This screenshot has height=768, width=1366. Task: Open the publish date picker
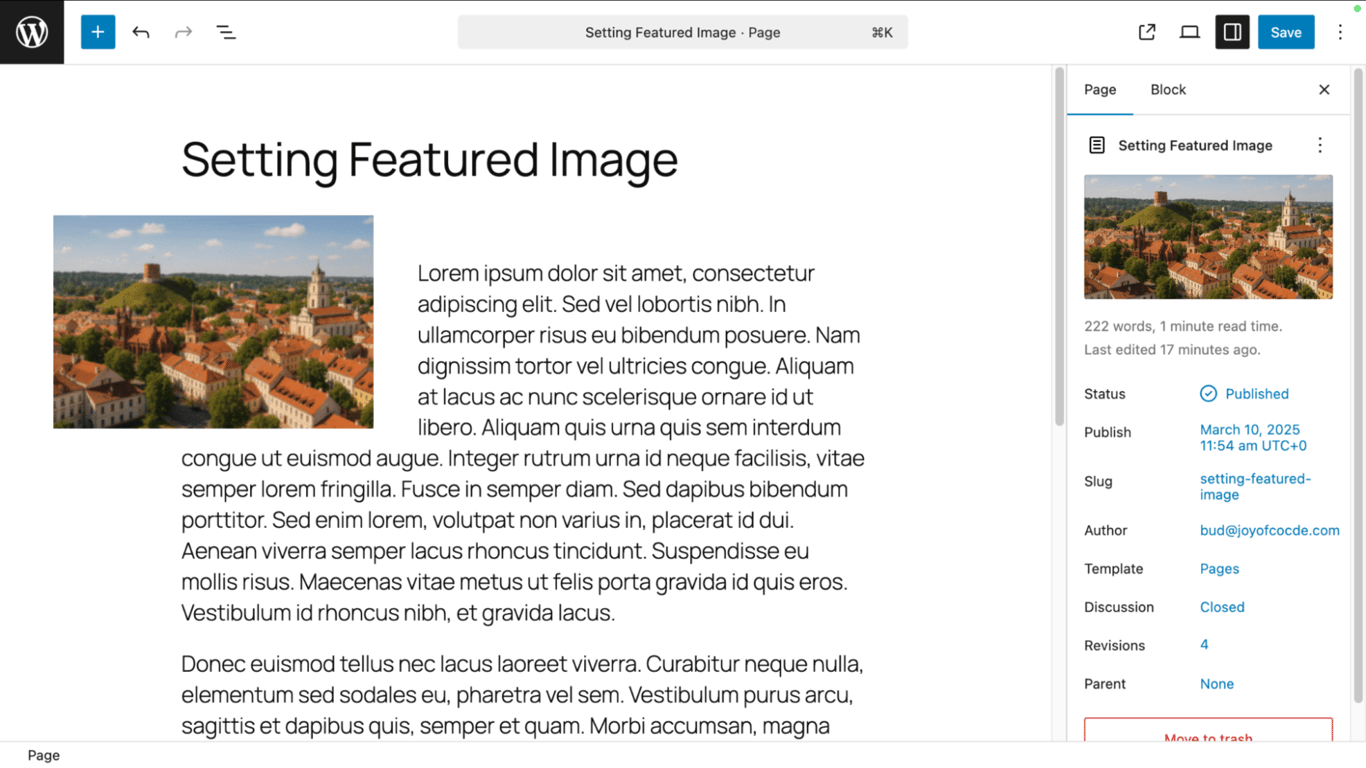1251,438
